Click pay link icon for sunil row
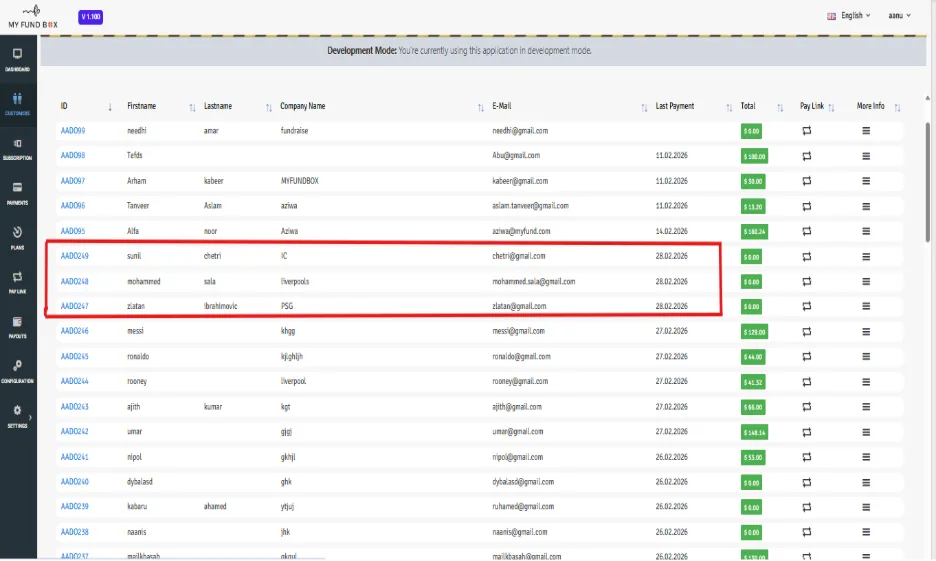Viewport: 936px width, 561px height. coord(806,257)
